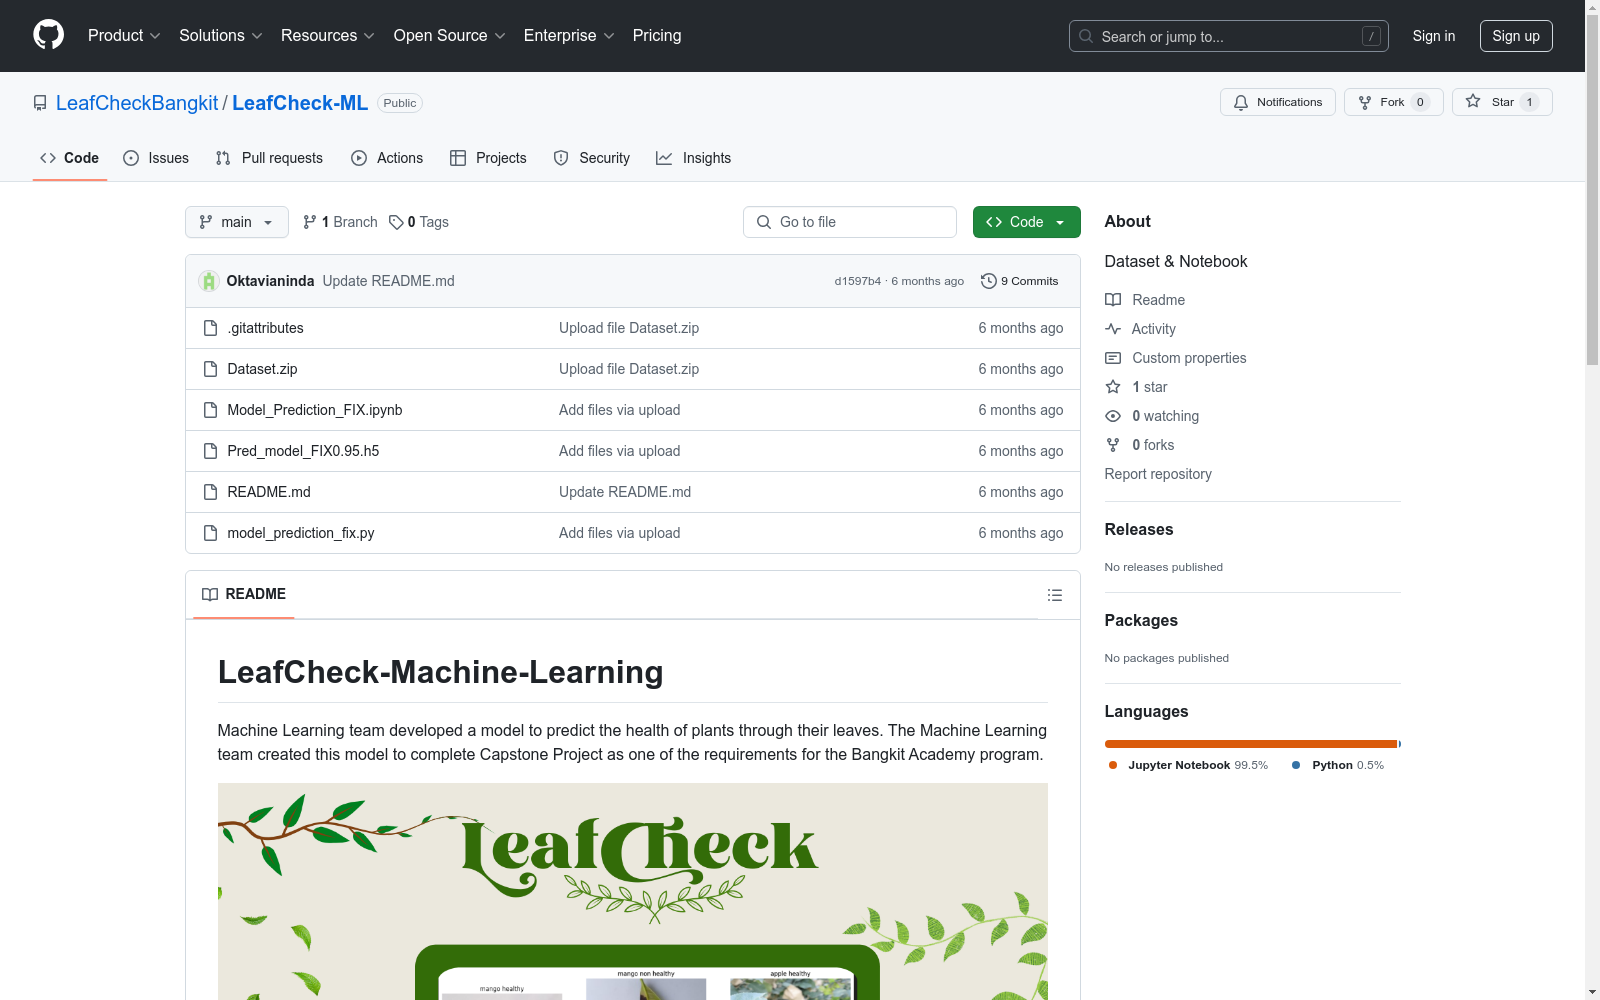The image size is (1600, 1000).
Task: View the Security tab
Action: [592, 158]
